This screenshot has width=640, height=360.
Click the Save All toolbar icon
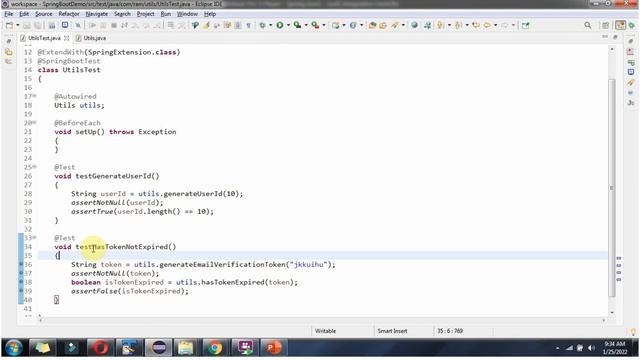pyautogui.click(x=37, y=25)
